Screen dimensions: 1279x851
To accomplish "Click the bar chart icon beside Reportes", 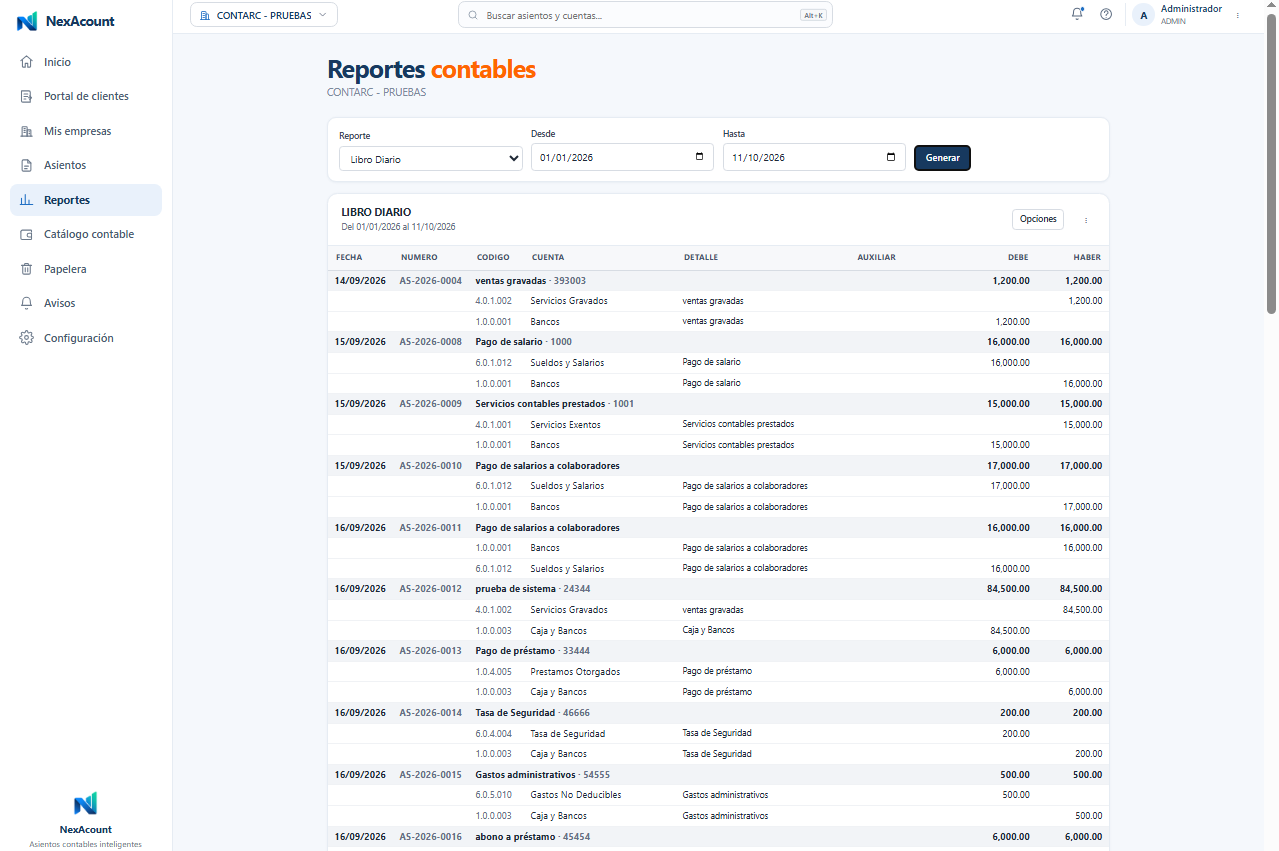I will pos(27,200).
